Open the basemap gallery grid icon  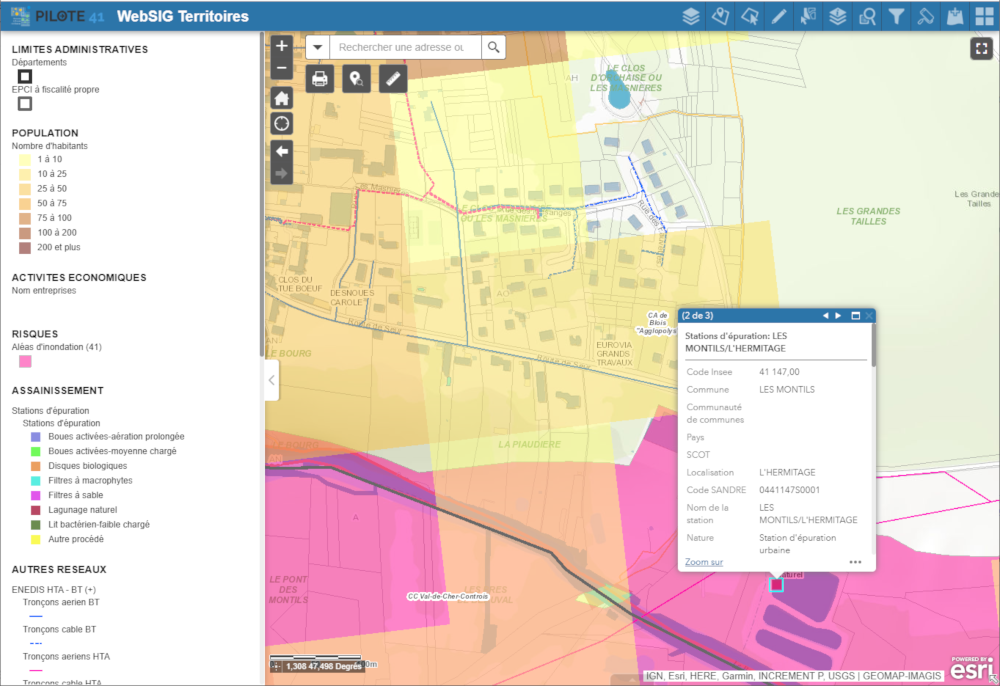(984, 16)
